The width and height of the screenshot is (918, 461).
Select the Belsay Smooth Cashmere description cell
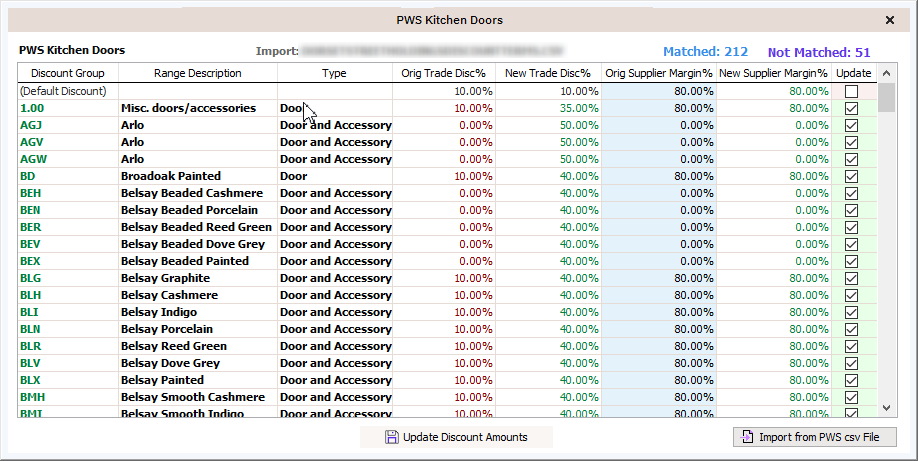(198, 397)
